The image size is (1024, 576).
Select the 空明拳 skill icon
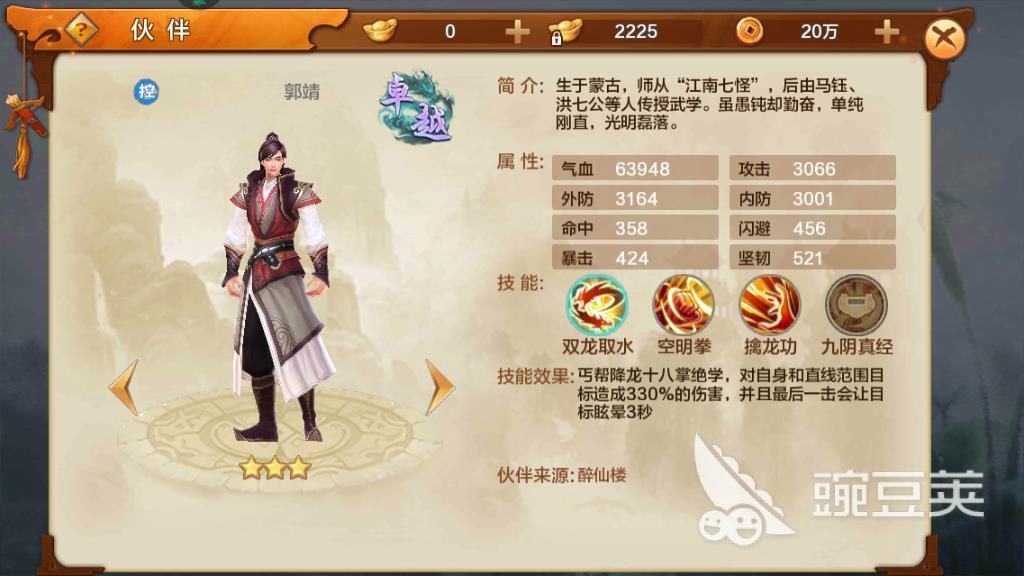(684, 306)
